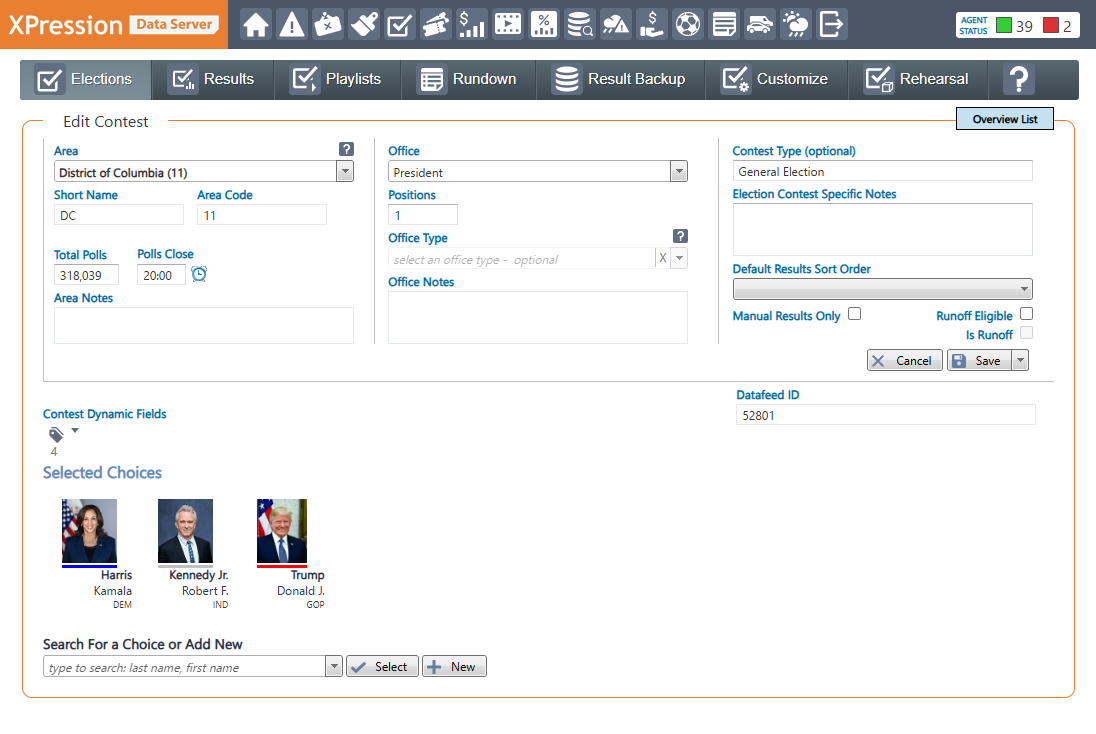This screenshot has width=1096, height=734.
Task: Open the warning triangle alerts icon
Action: click(x=292, y=24)
